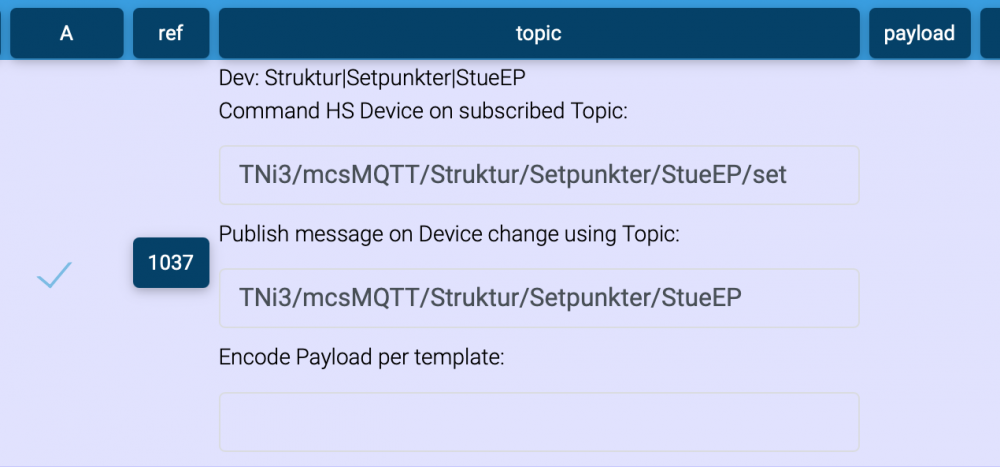The width and height of the screenshot is (1000, 467).
Task: Select the topic column header
Action: (539, 33)
